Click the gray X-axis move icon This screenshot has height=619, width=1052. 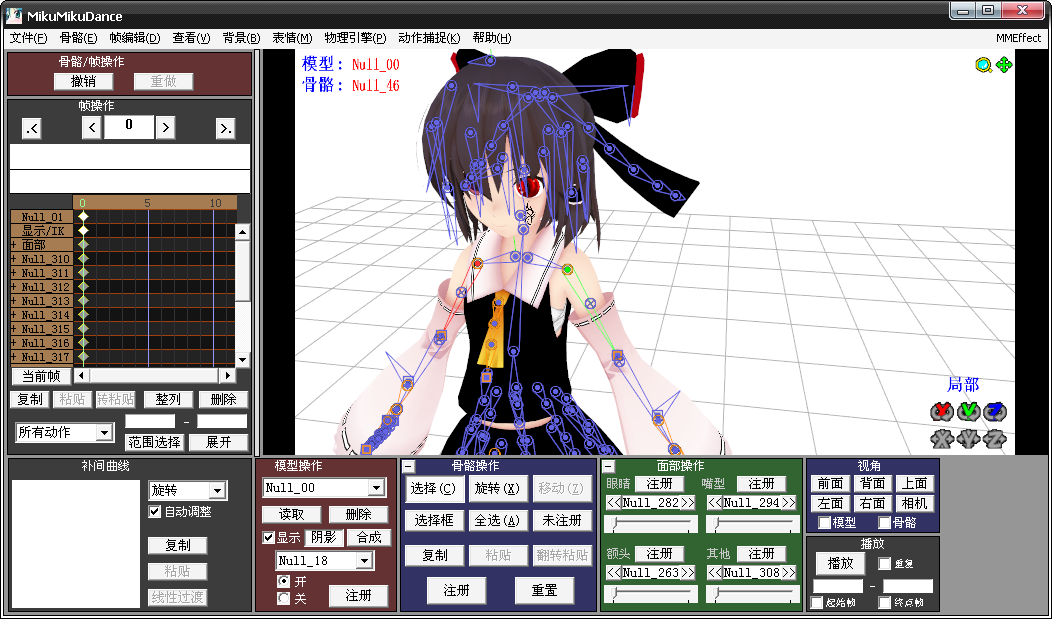tap(943, 439)
